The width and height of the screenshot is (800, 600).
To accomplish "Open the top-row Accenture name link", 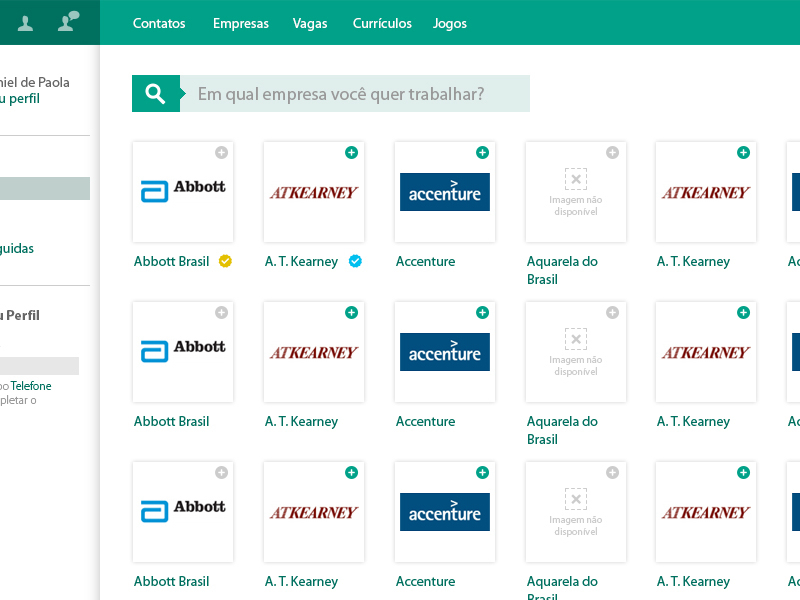I will (426, 261).
